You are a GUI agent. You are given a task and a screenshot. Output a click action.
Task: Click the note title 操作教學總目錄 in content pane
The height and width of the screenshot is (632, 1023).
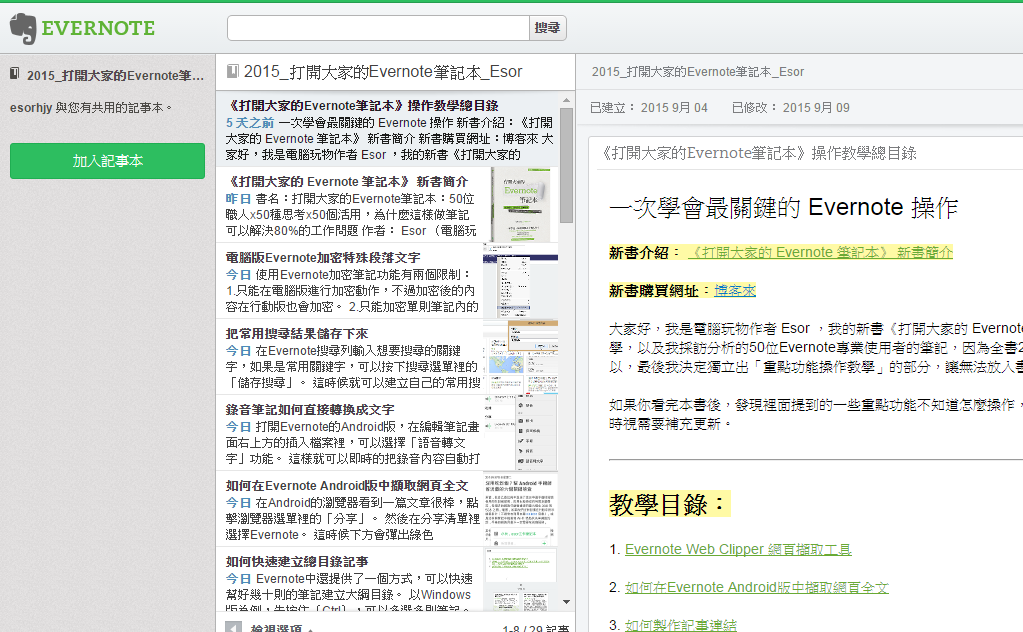click(757, 153)
